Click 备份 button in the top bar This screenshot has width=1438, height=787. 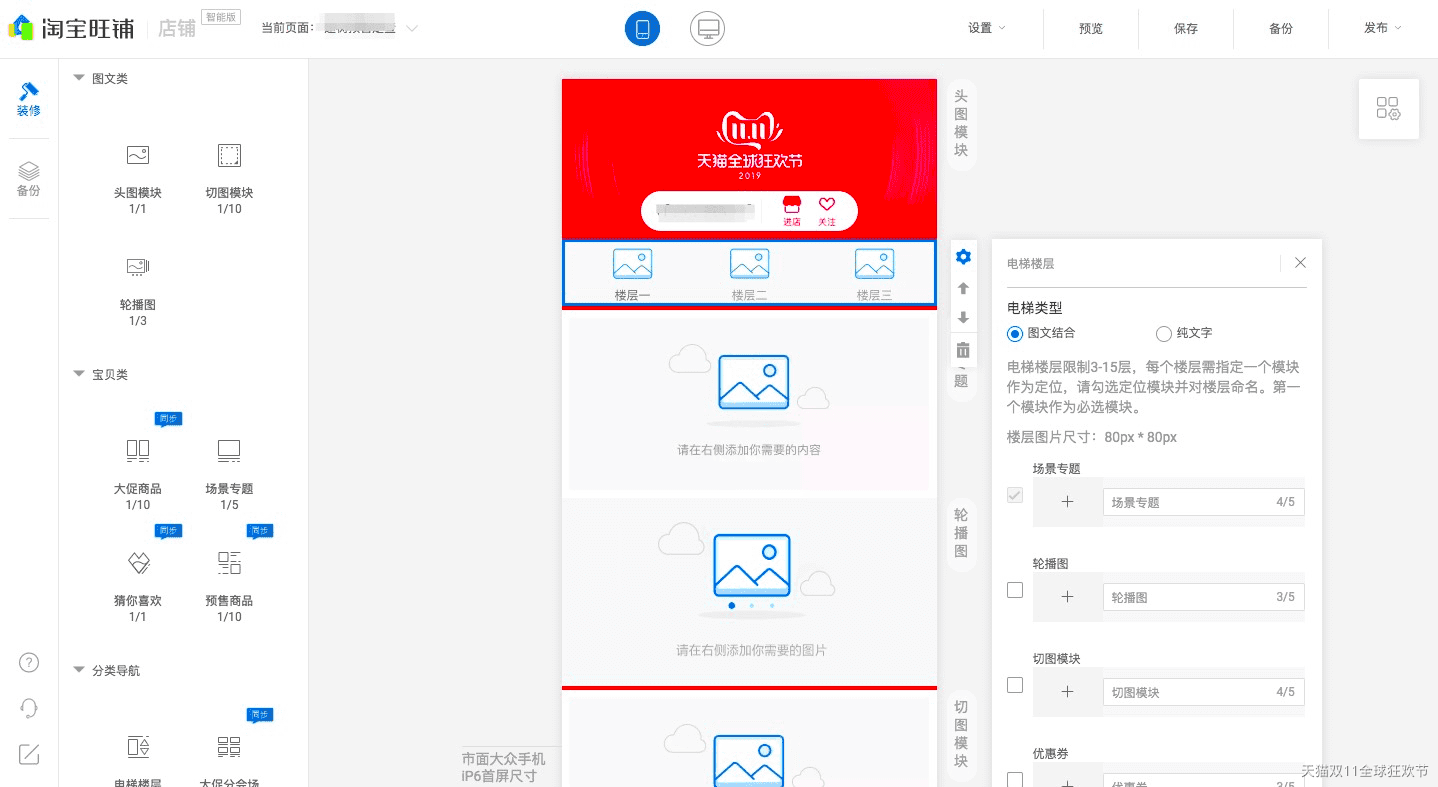tap(1281, 29)
